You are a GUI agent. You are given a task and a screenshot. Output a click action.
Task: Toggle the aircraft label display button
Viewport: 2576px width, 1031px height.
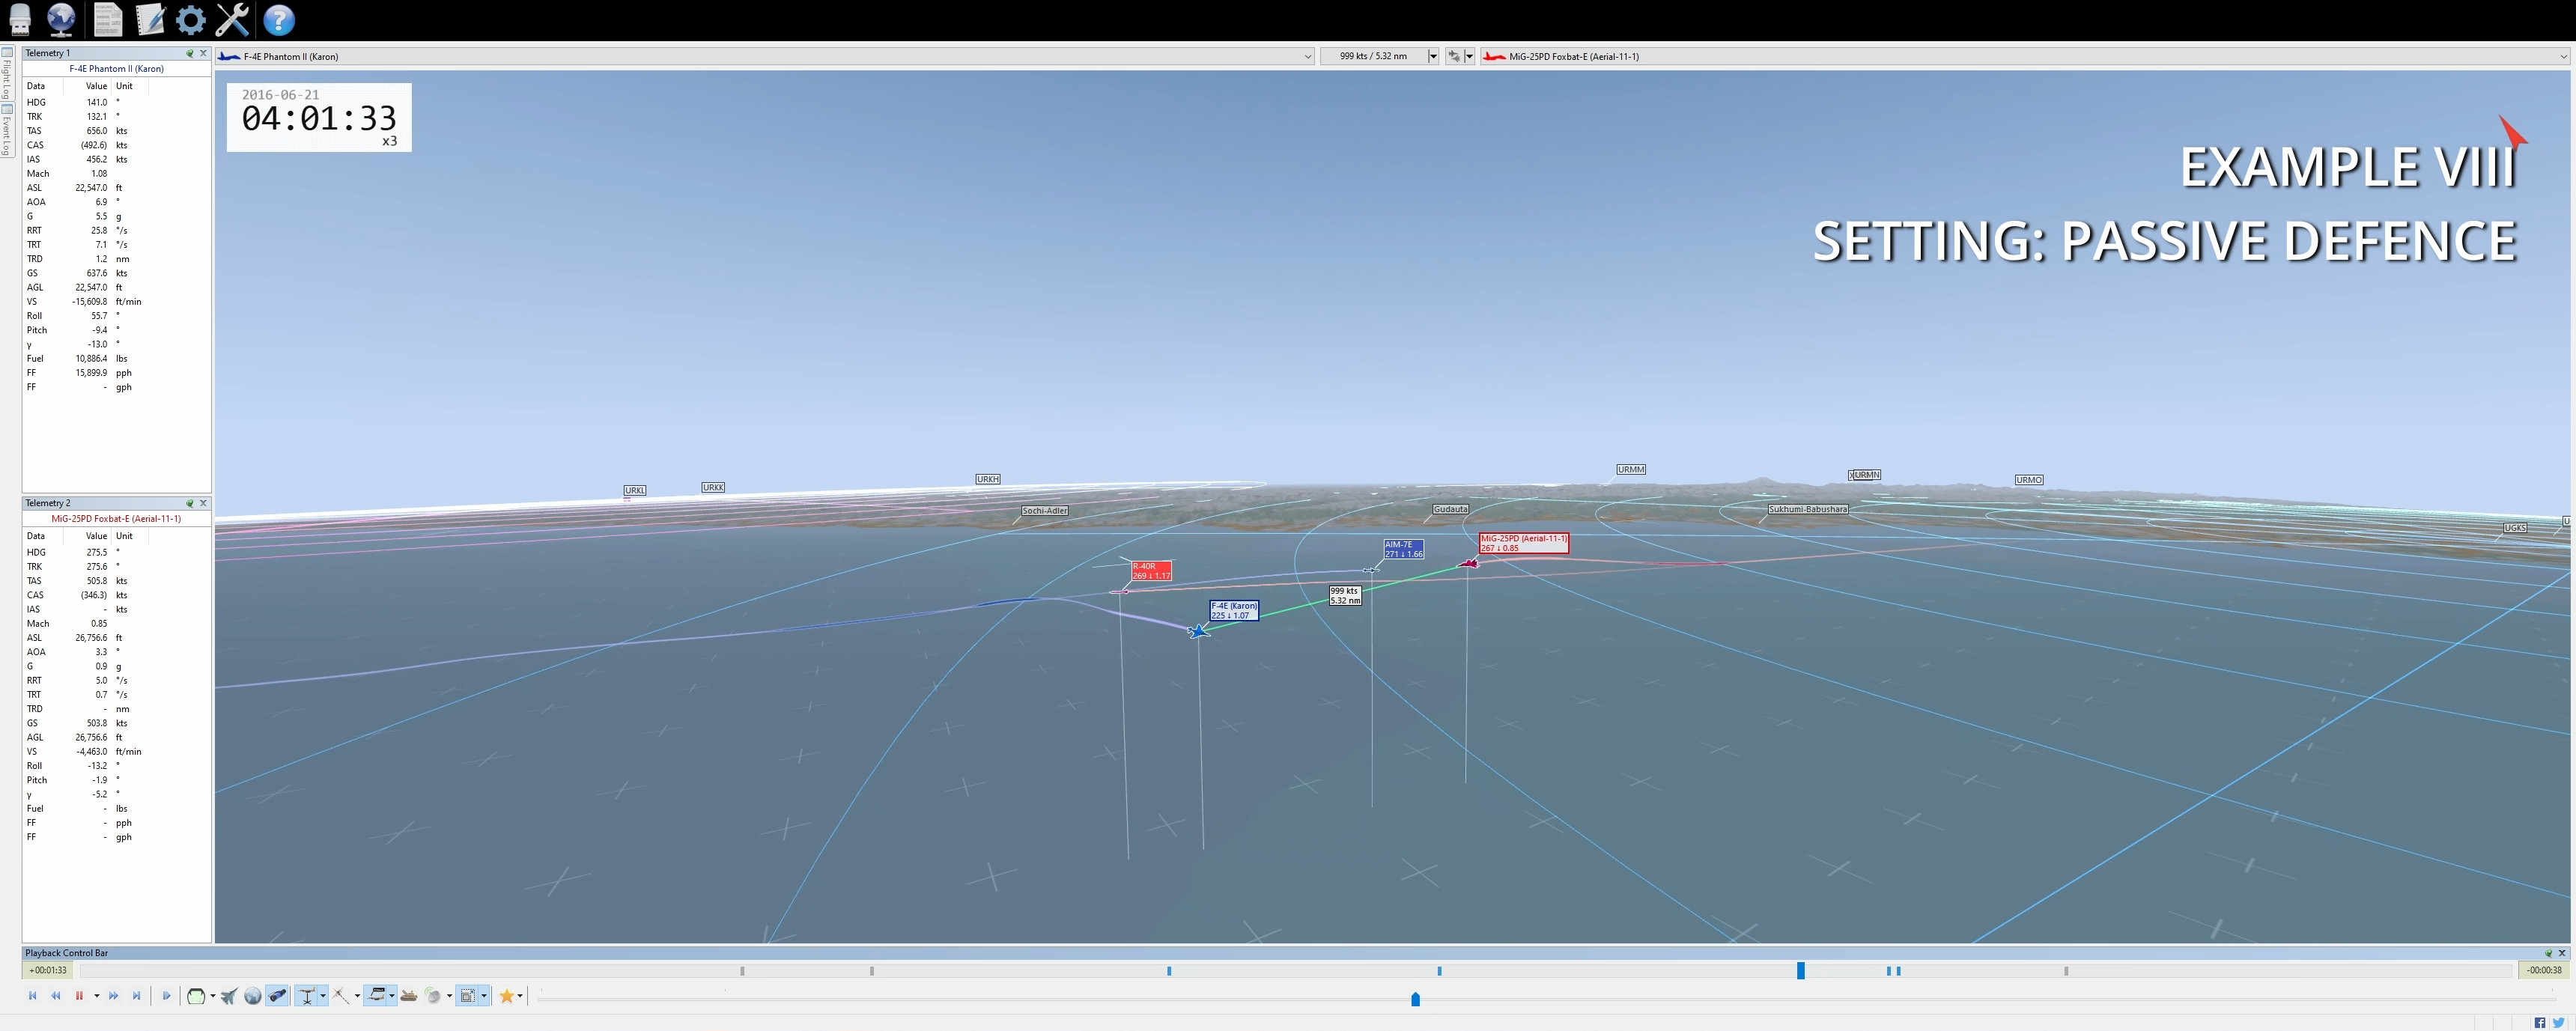click(377, 996)
